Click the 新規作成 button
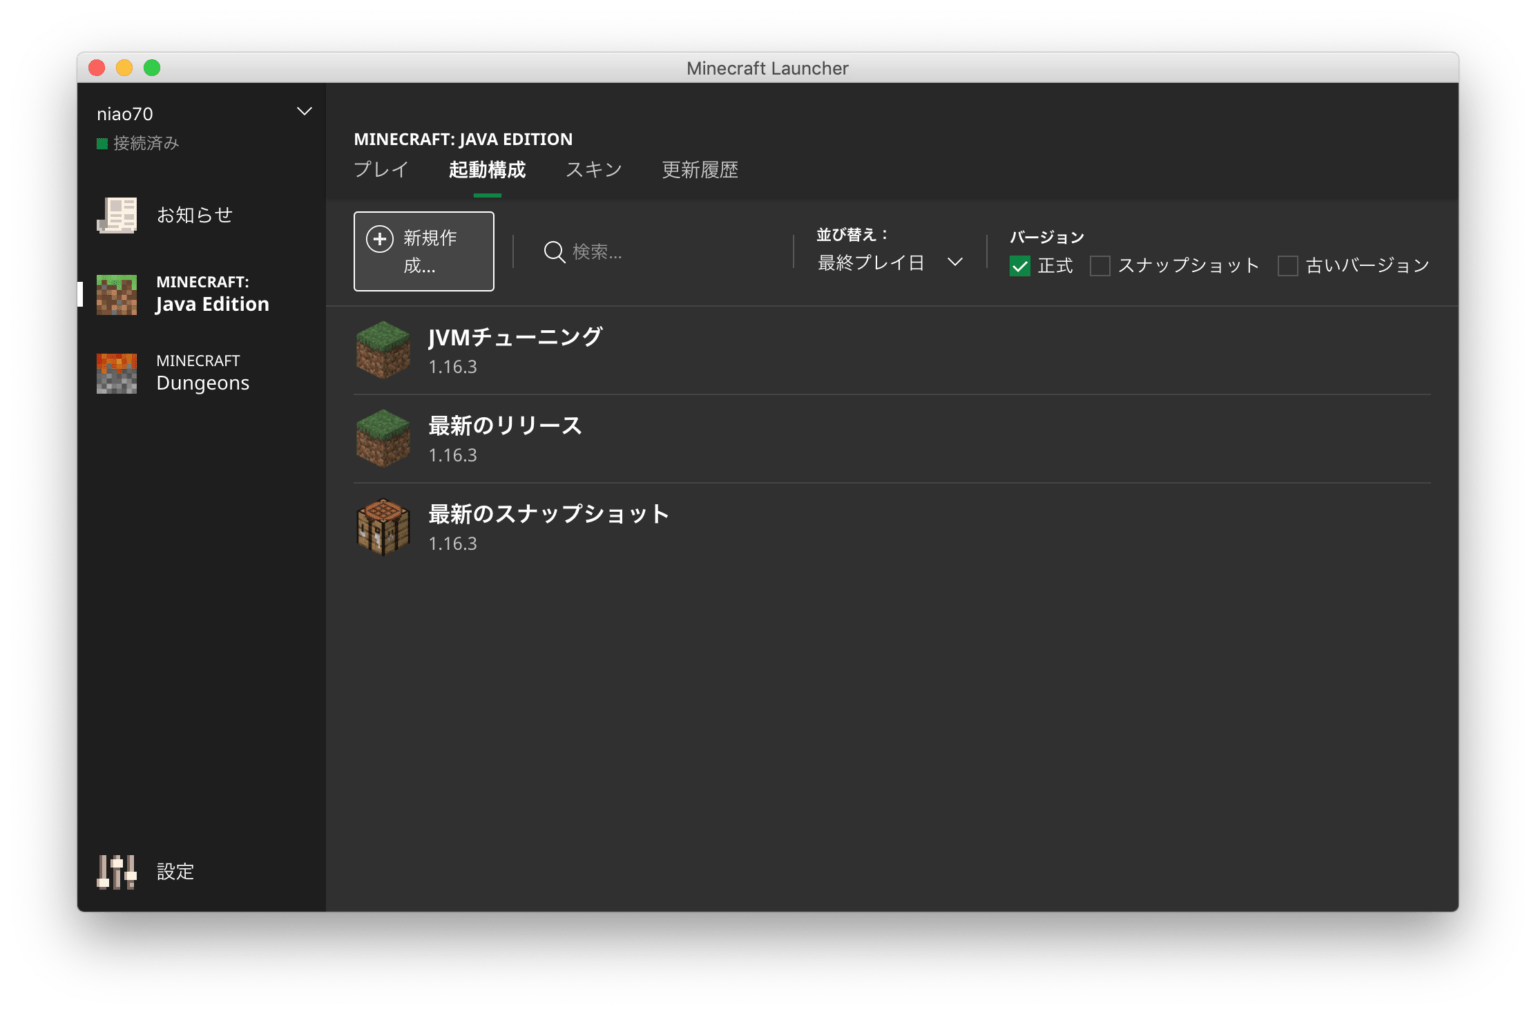 (424, 251)
